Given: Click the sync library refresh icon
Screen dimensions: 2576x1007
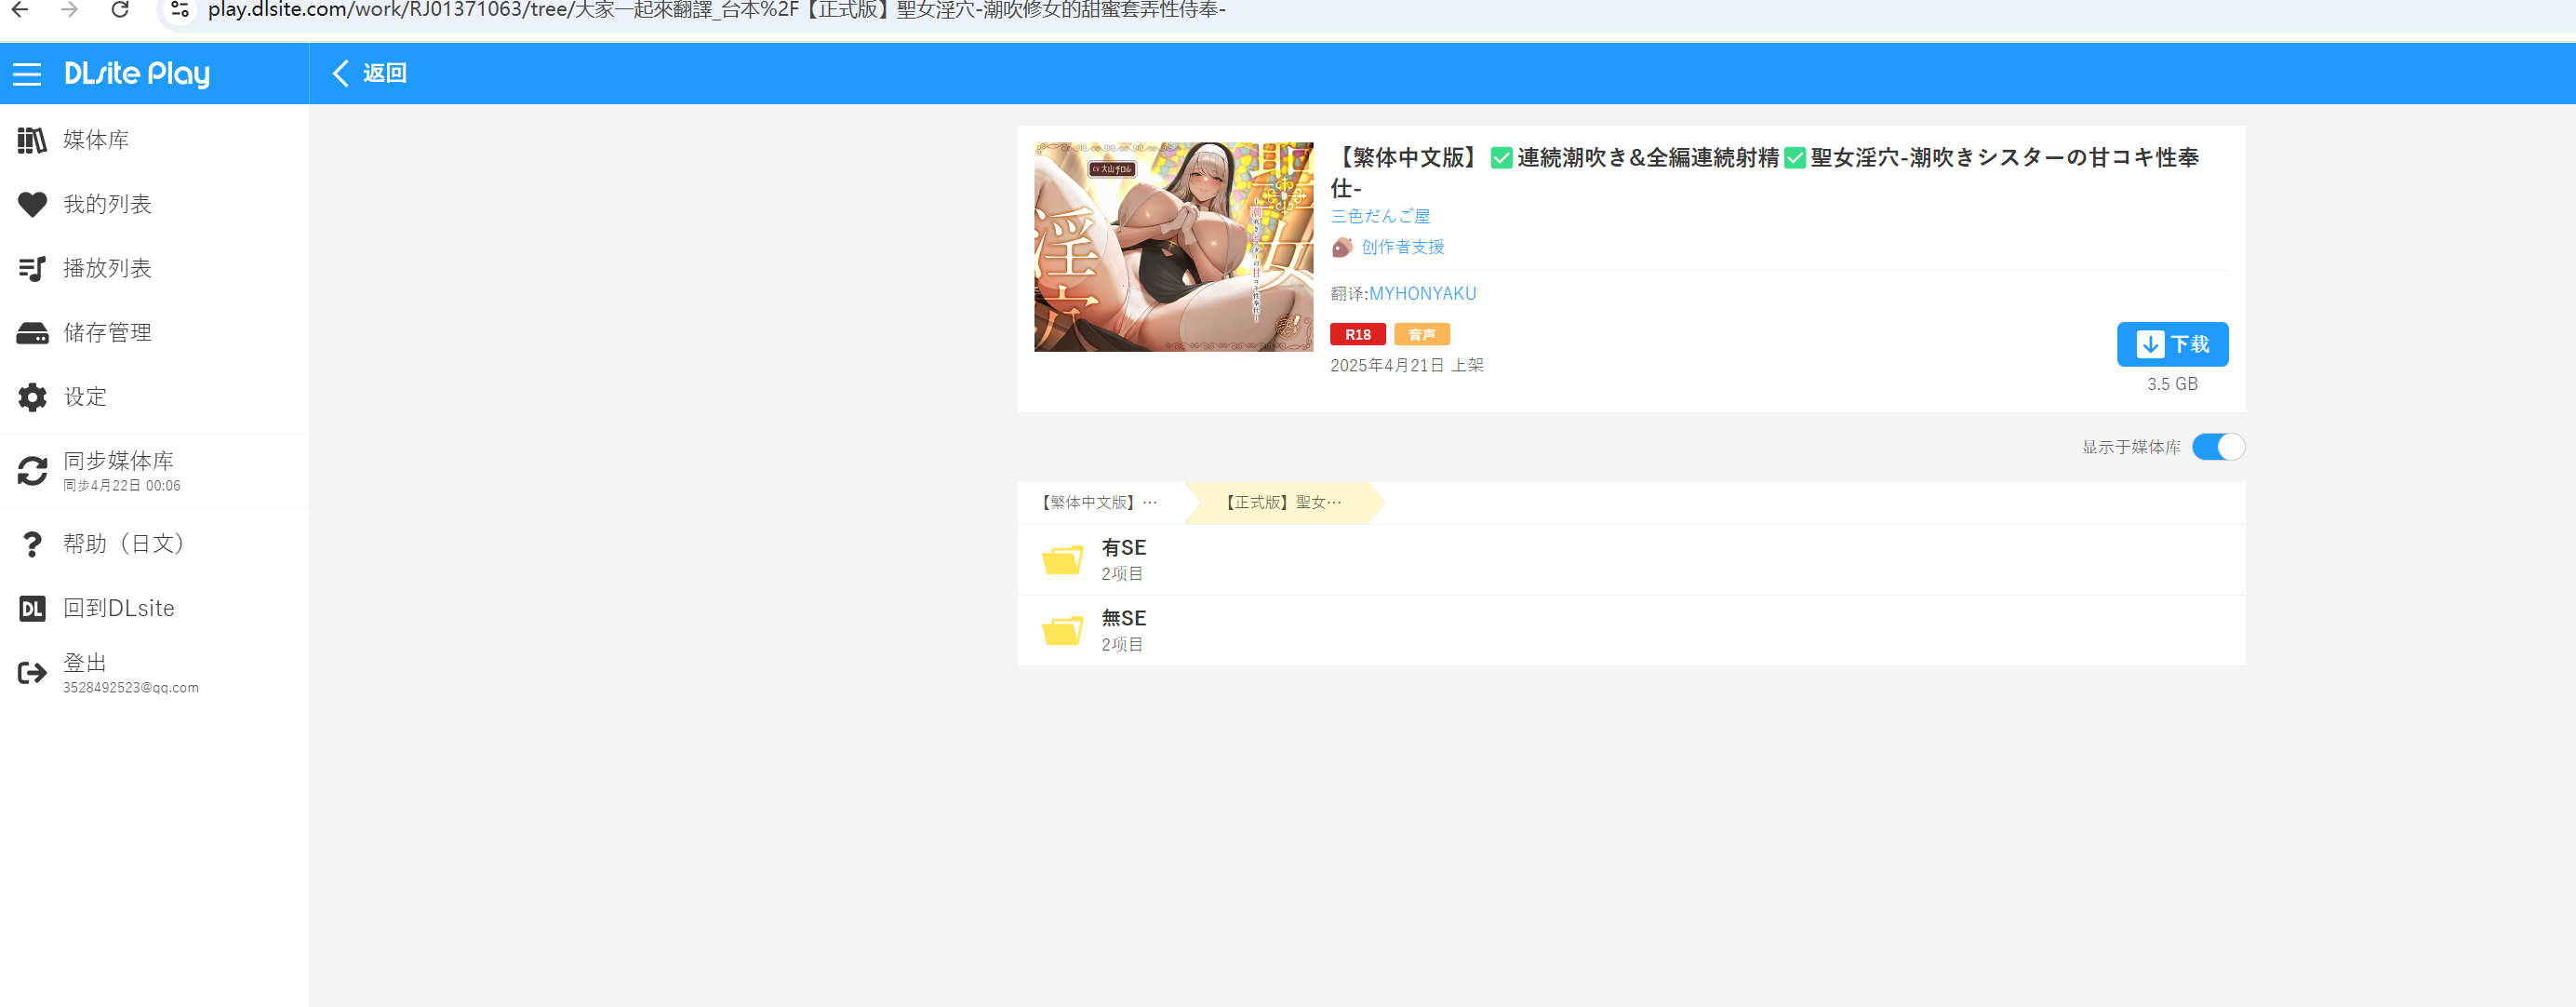Looking at the screenshot, I should click(32, 471).
